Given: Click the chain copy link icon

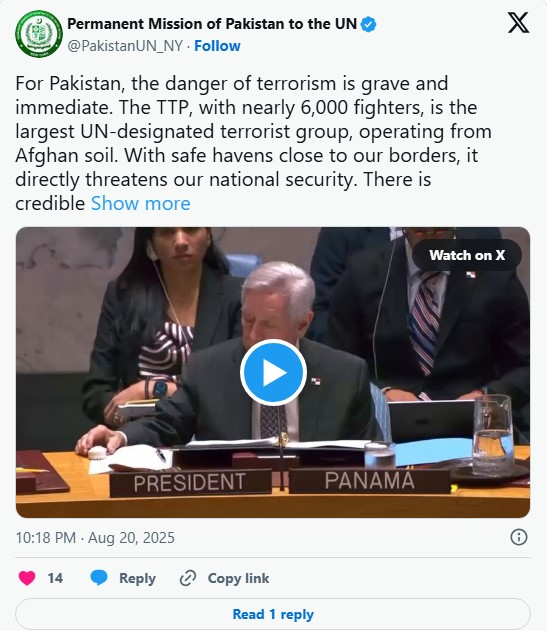Looking at the screenshot, I should [x=188, y=578].
